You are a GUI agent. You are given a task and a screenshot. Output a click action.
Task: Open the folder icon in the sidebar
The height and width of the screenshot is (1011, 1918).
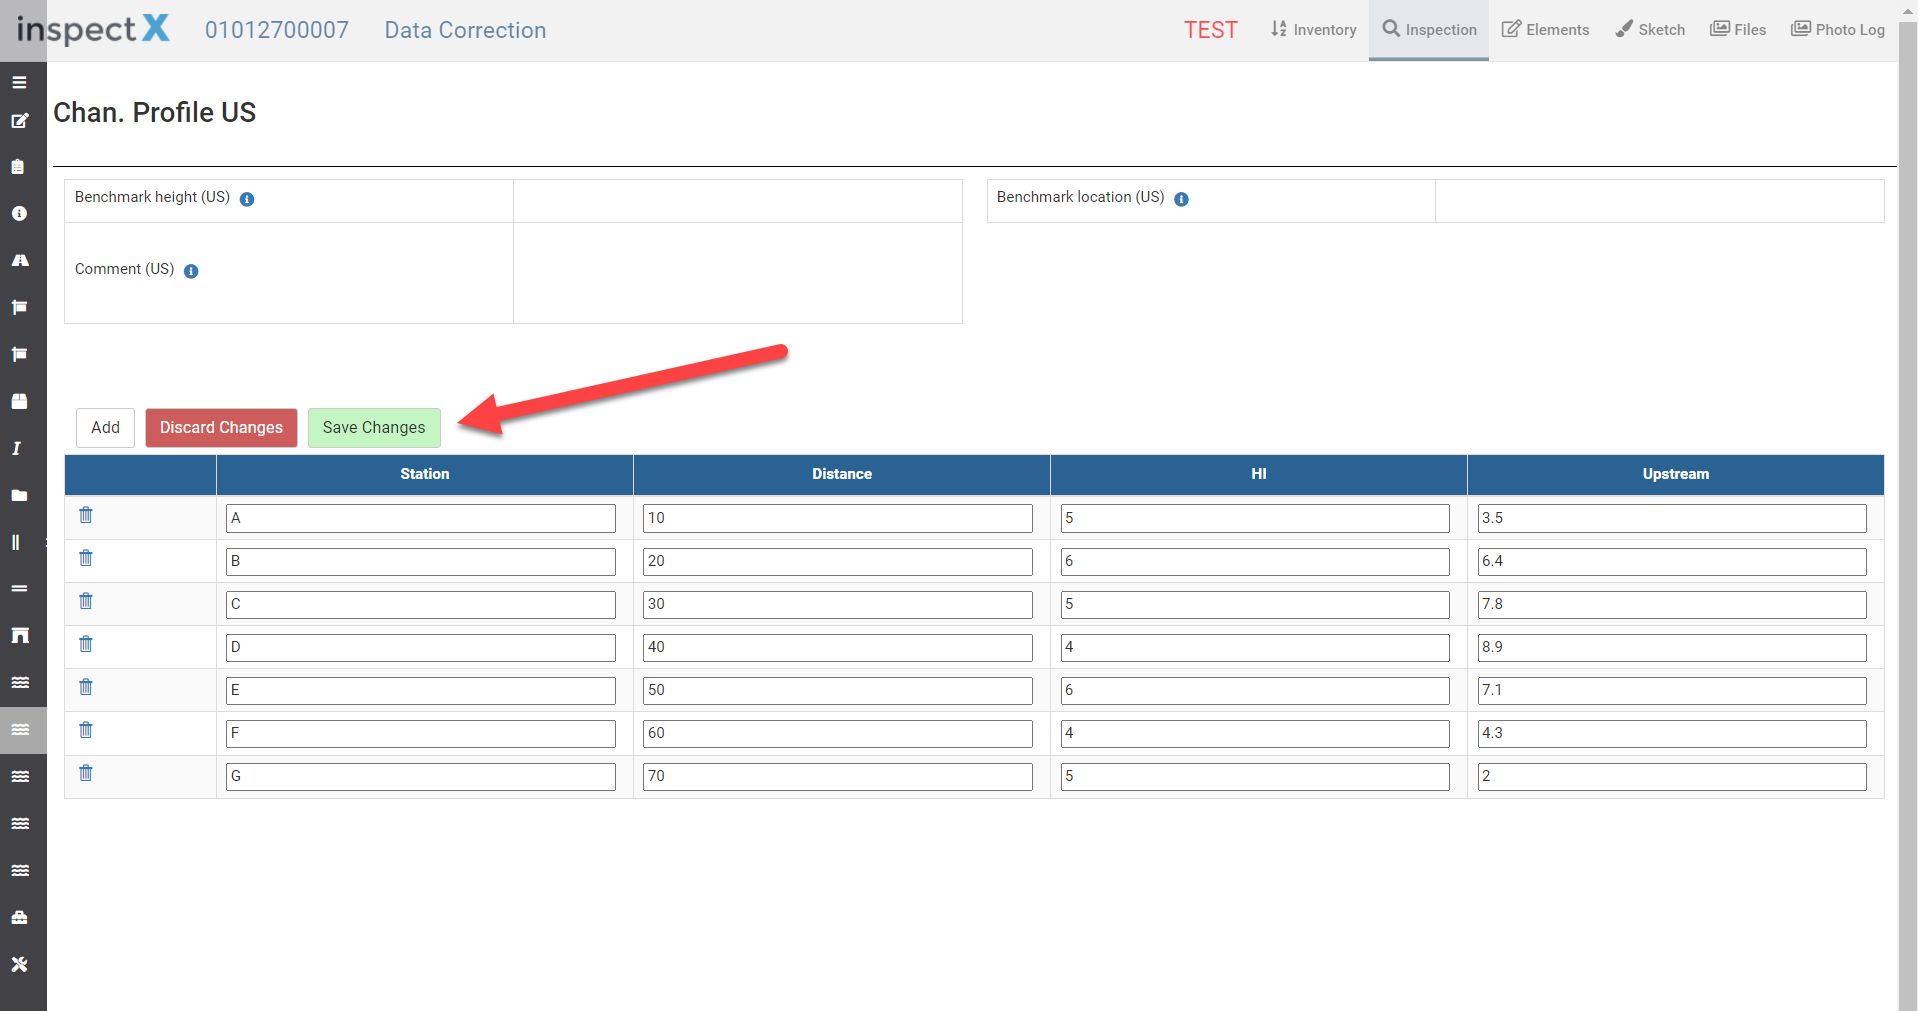tap(19, 495)
